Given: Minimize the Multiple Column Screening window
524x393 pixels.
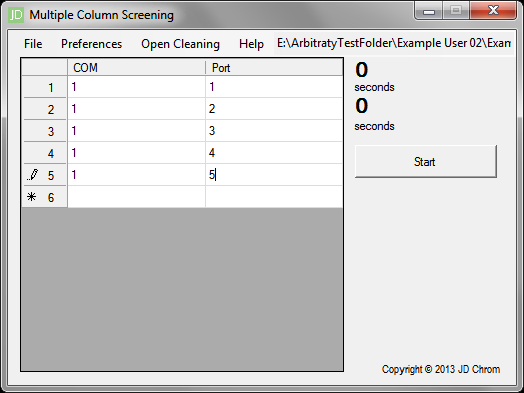Looking at the screenshot, I should [x=429, y=11].
